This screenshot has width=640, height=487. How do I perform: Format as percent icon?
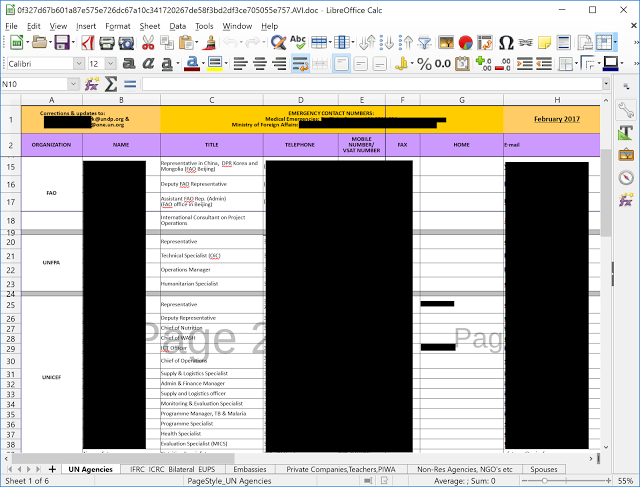(x=424, y=64)
